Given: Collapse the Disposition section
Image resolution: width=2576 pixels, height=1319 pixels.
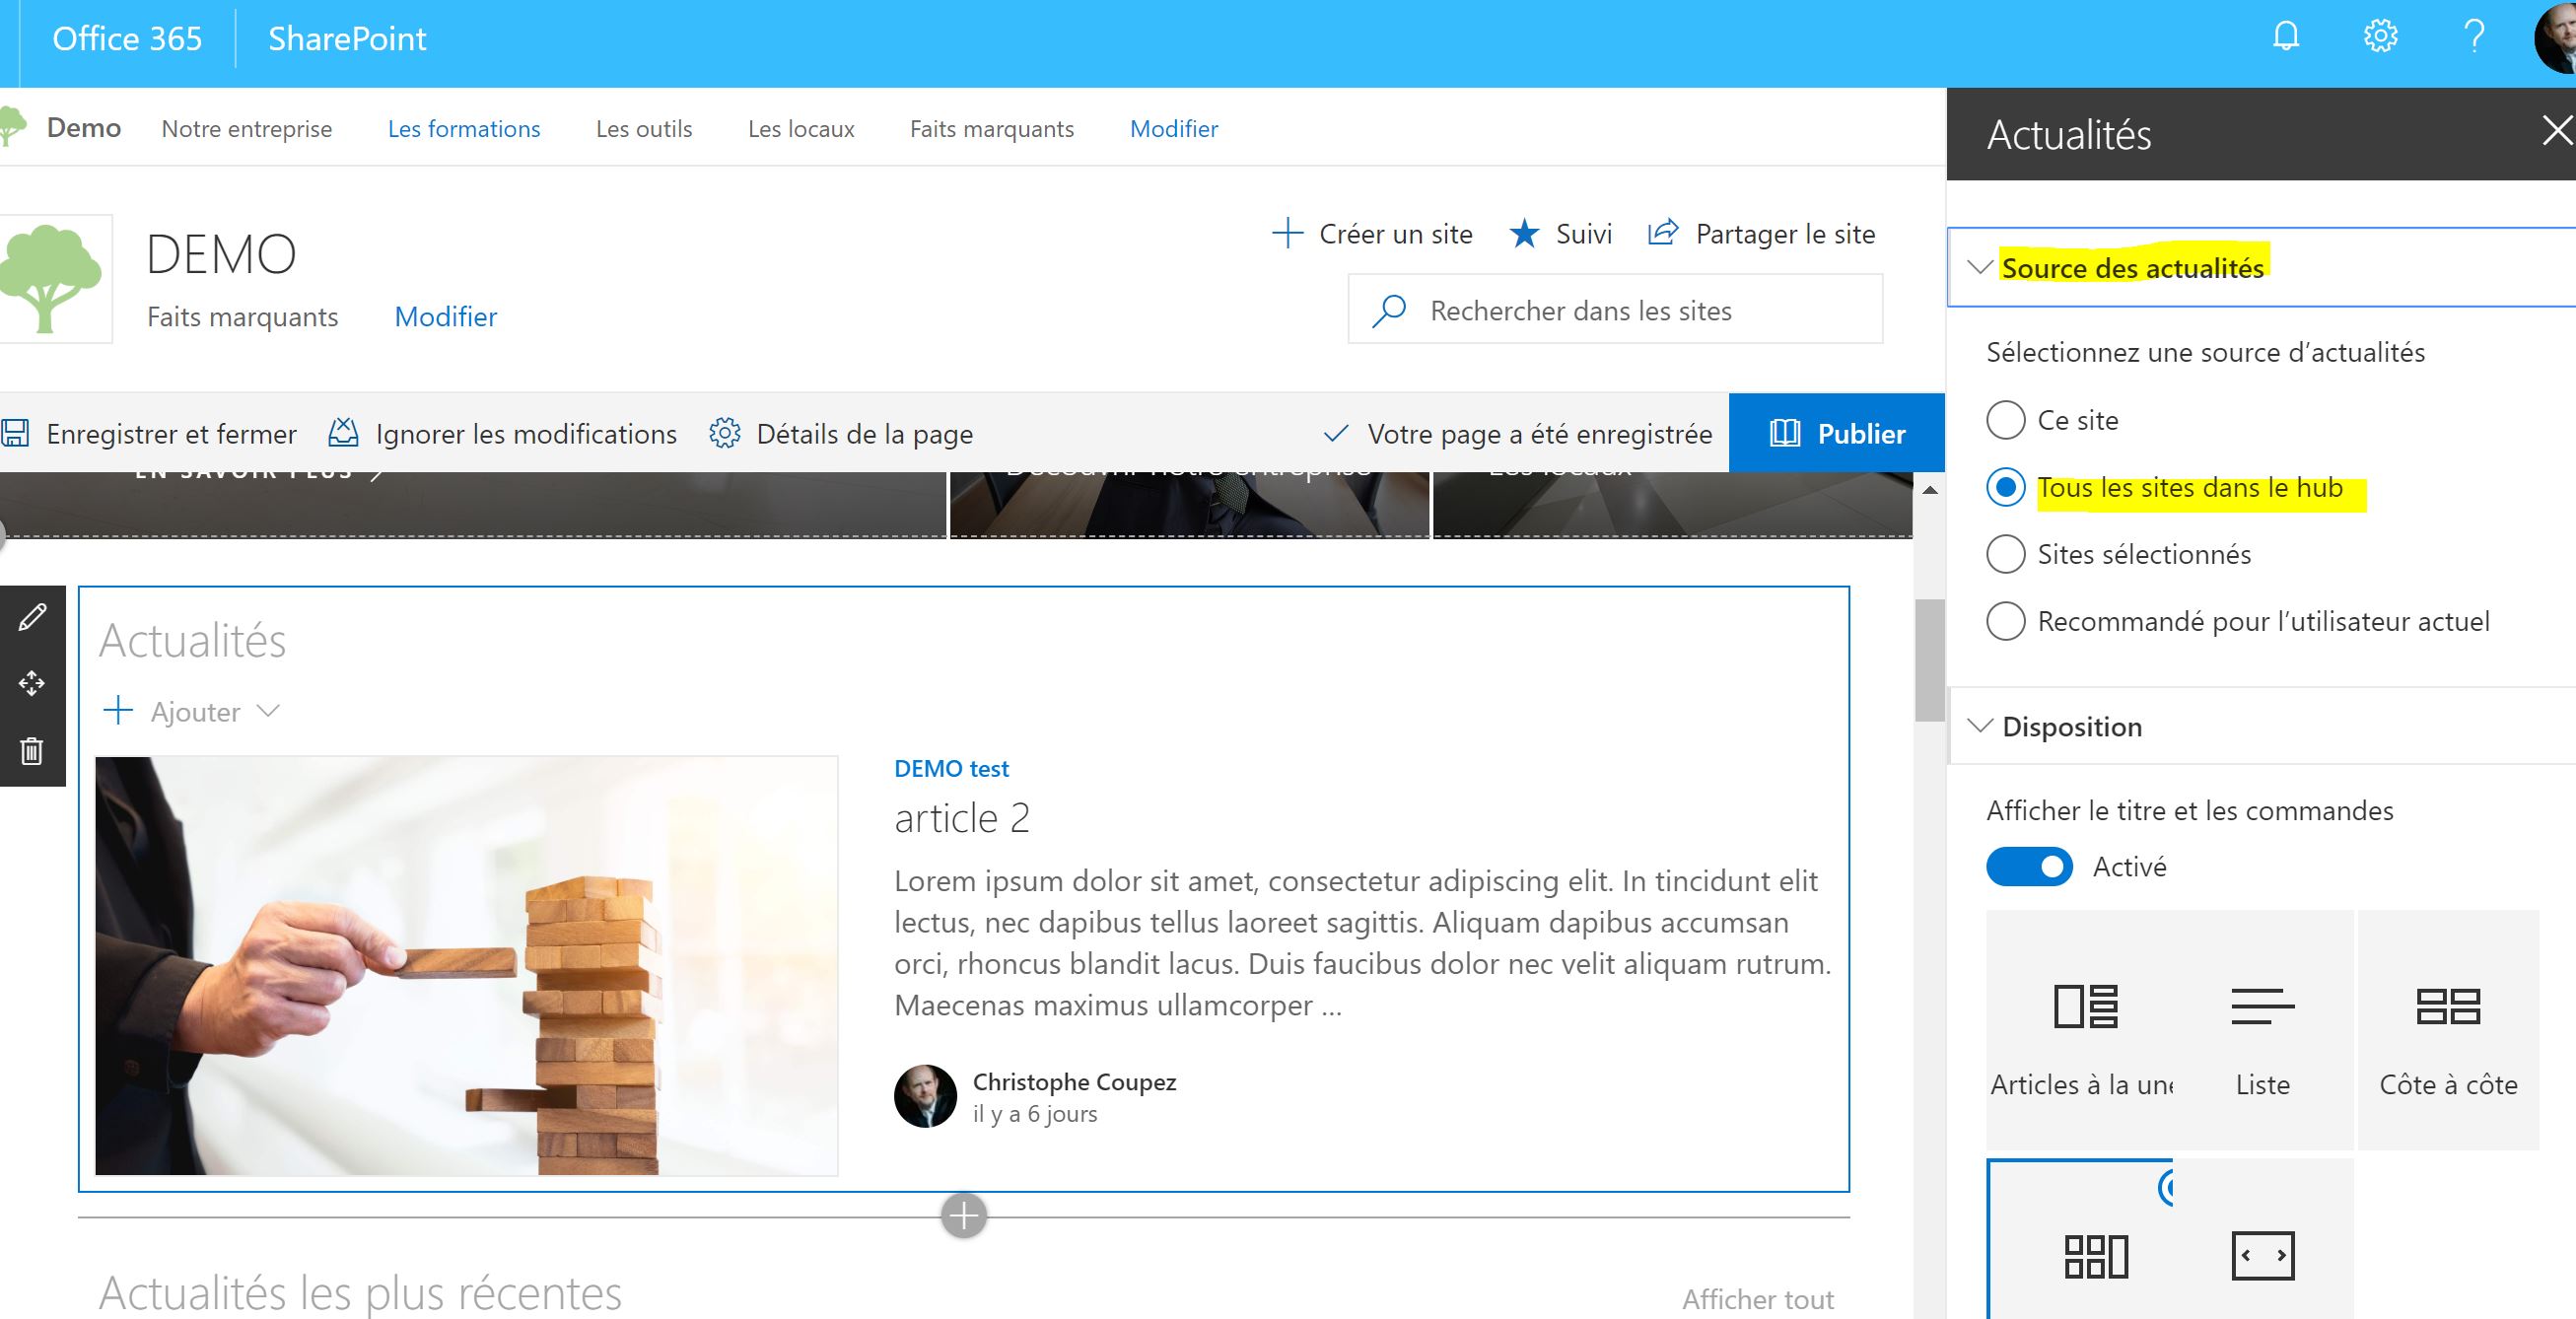Looking at the screenshot, I should [1979, 726].
